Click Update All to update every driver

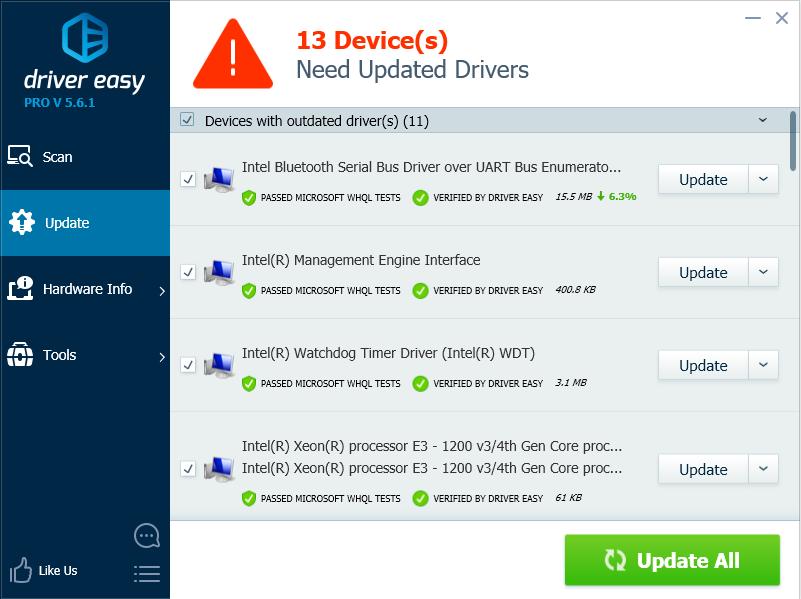(x=672, y=560)
